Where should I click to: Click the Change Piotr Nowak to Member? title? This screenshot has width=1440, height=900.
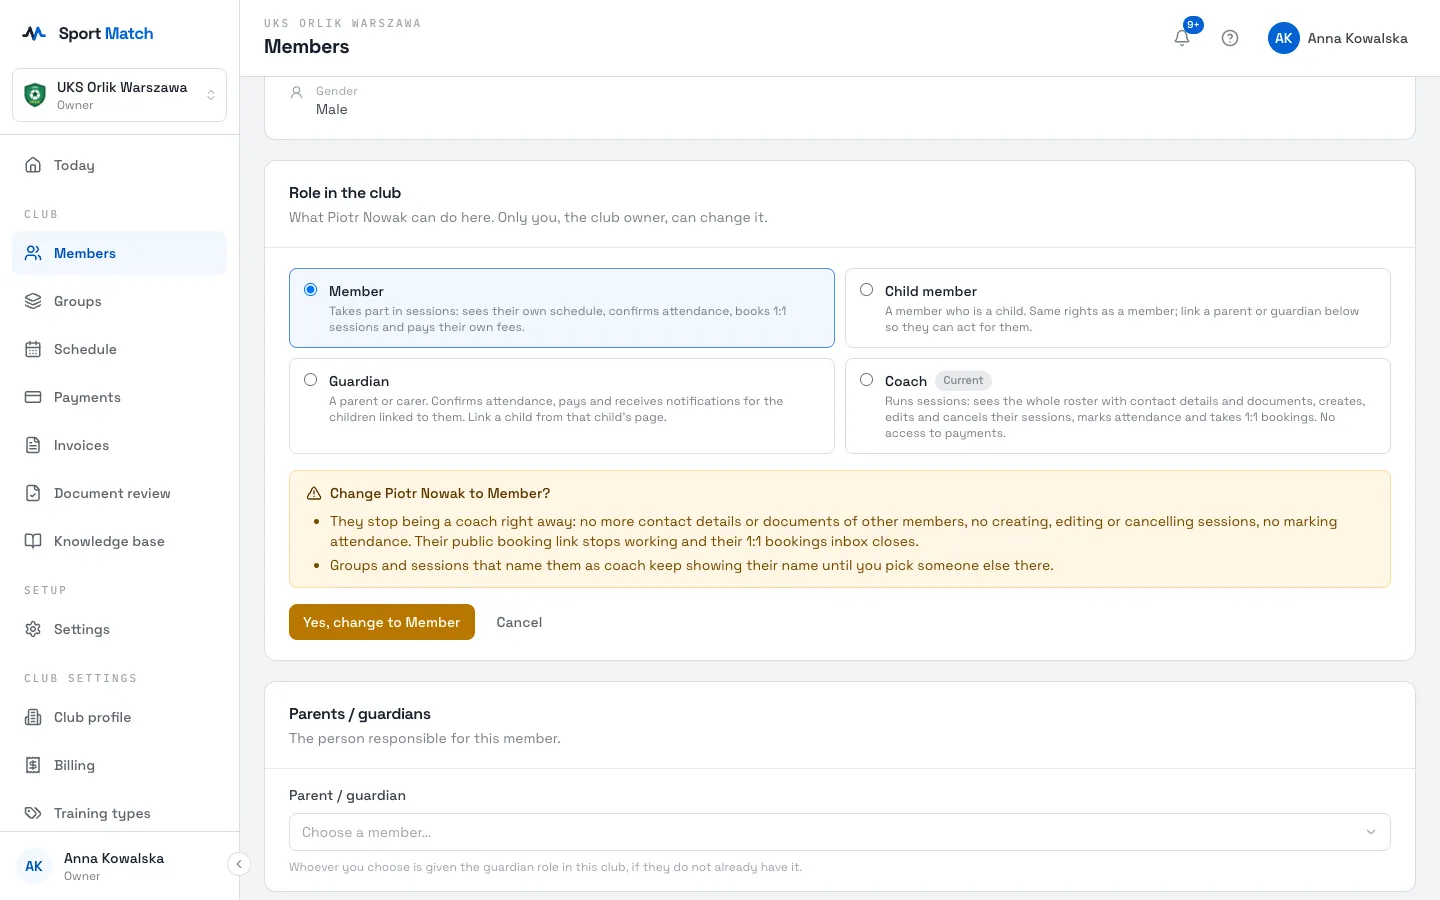pyautogui.click(x=440, y=493)
